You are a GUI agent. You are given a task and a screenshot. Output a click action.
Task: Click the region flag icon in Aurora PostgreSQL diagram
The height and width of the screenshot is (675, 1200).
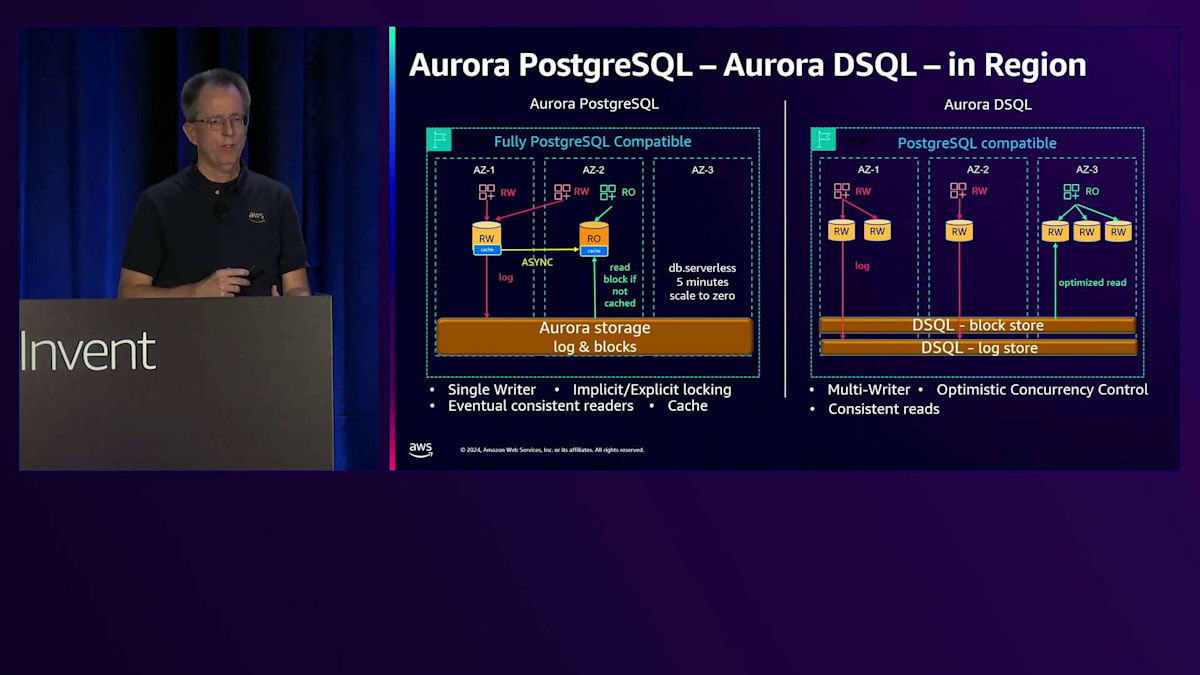coord(439,140)
